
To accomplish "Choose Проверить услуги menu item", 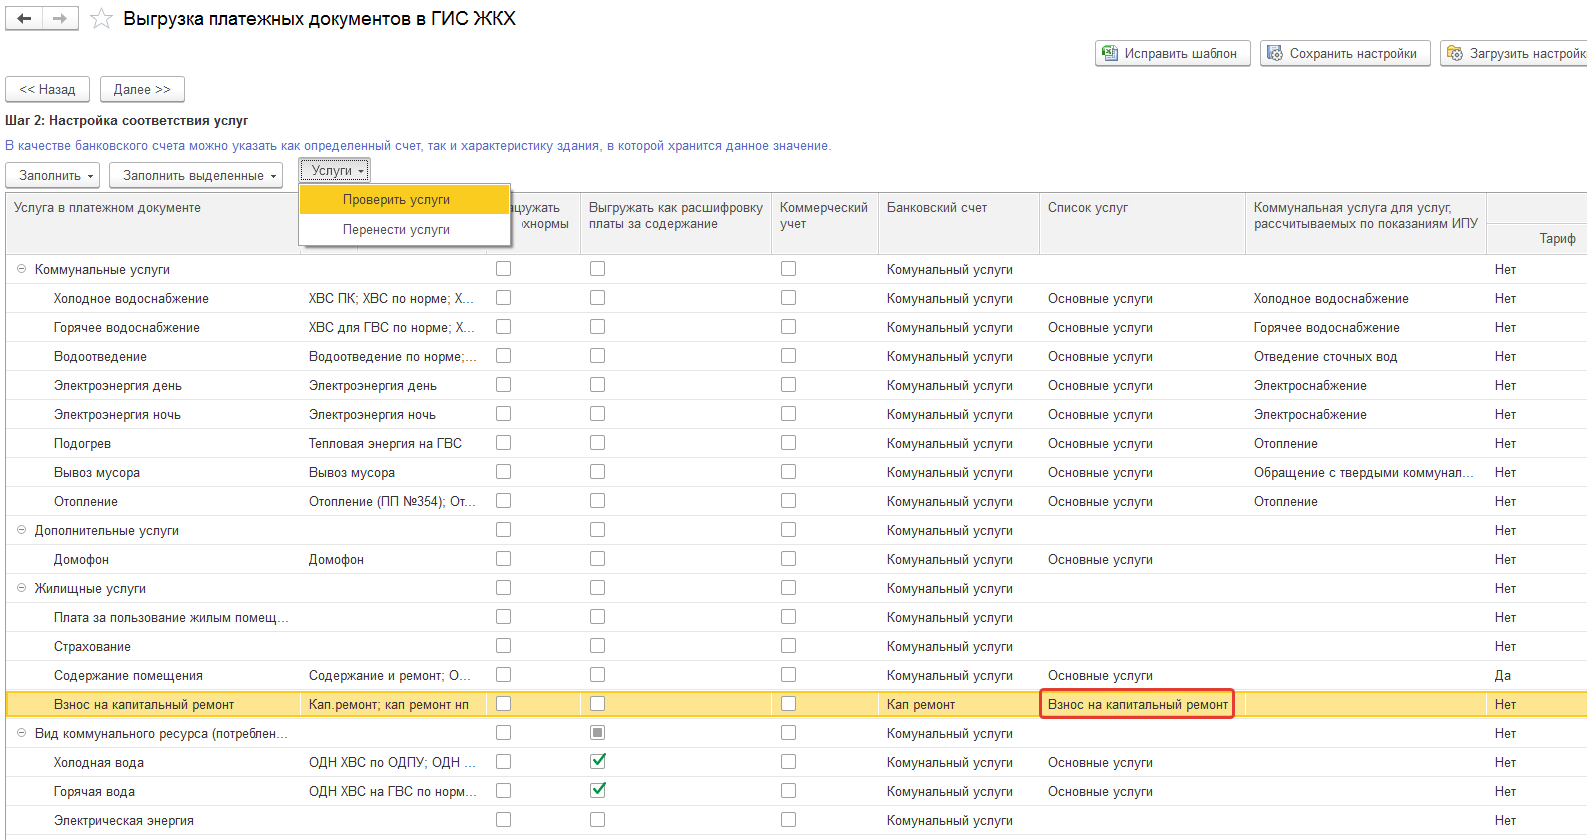I will pyautogui.click(x=405, y=199).
